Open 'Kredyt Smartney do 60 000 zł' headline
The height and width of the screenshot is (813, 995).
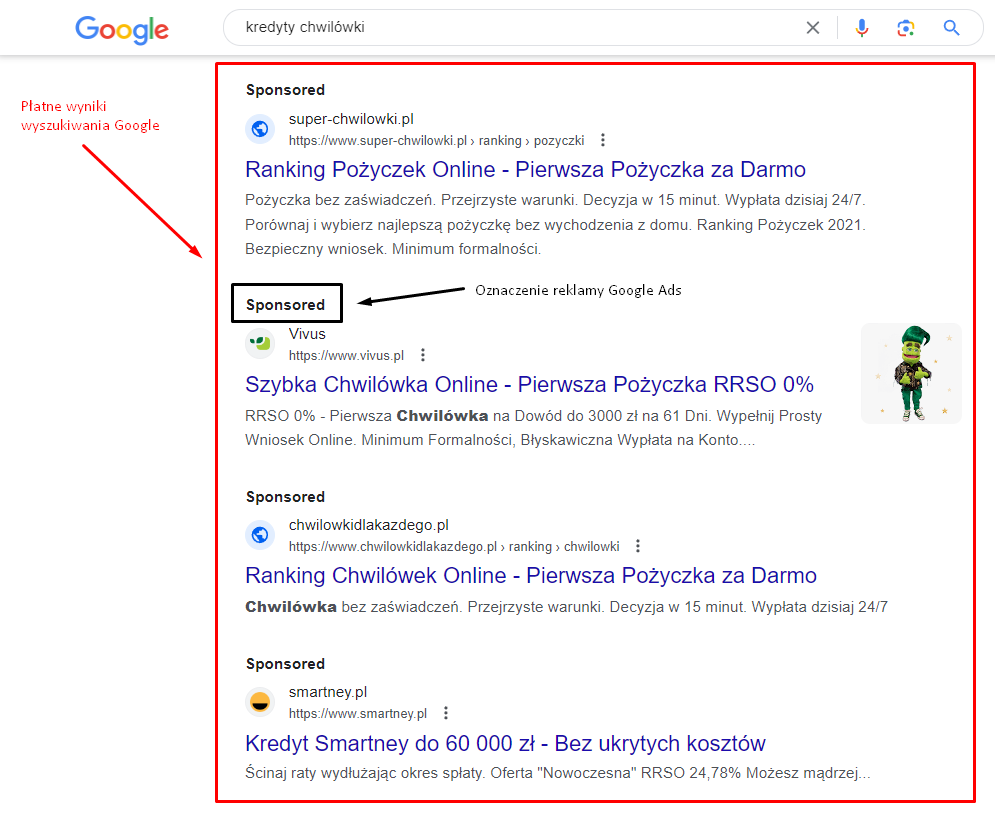click(x=506, y=743)
